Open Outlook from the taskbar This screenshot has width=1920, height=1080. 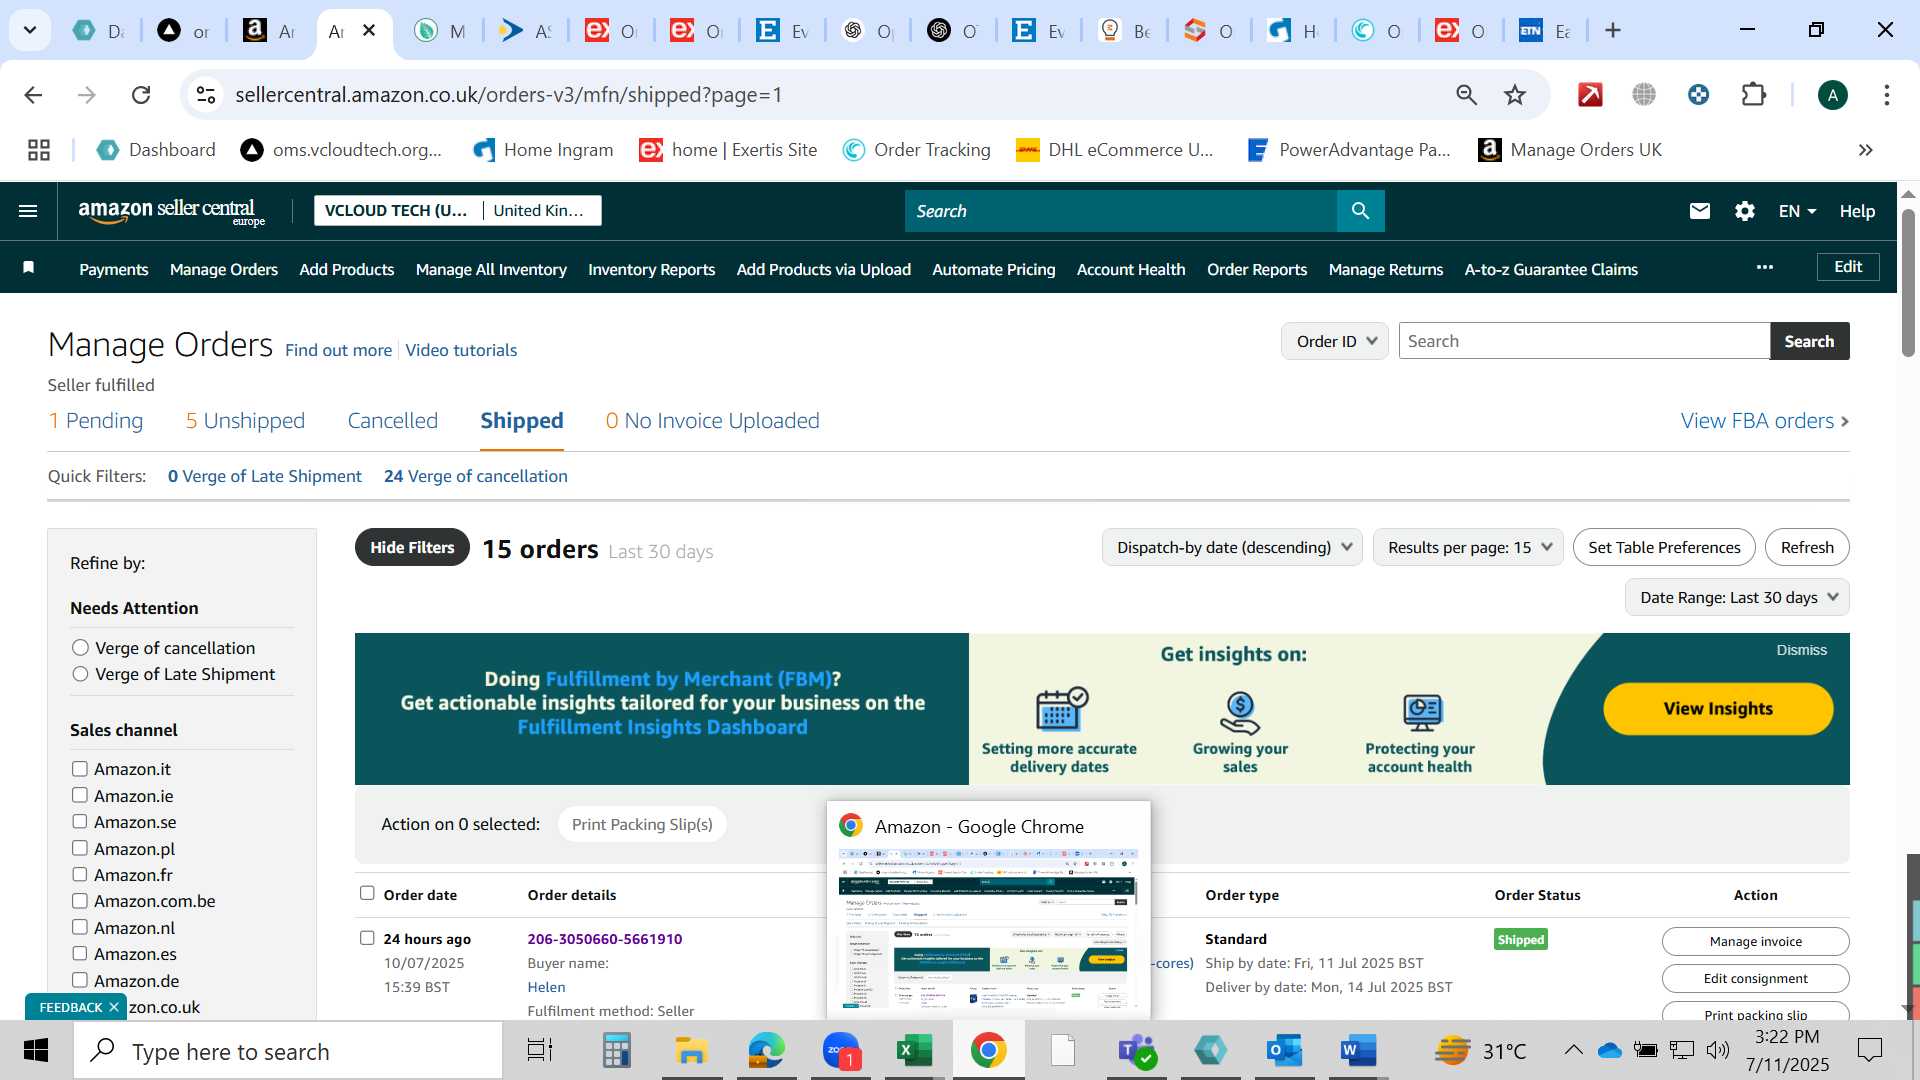1283,1051
